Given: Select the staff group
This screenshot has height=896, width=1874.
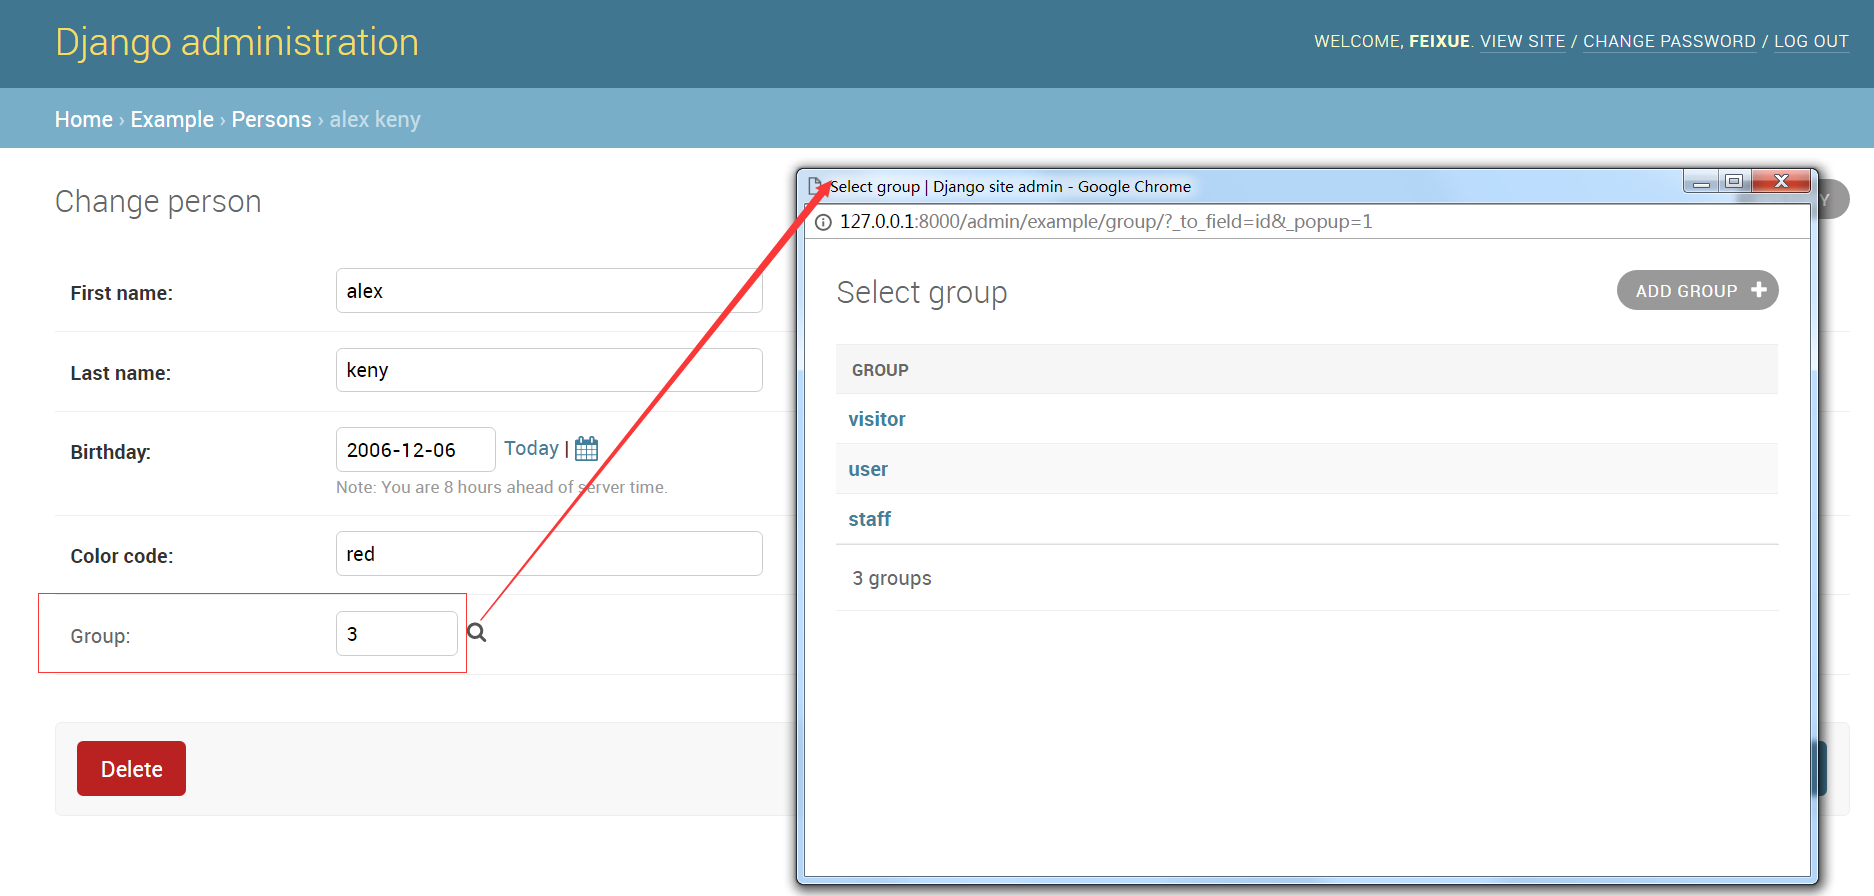Looking at the screenshot, I should [869, 519].
